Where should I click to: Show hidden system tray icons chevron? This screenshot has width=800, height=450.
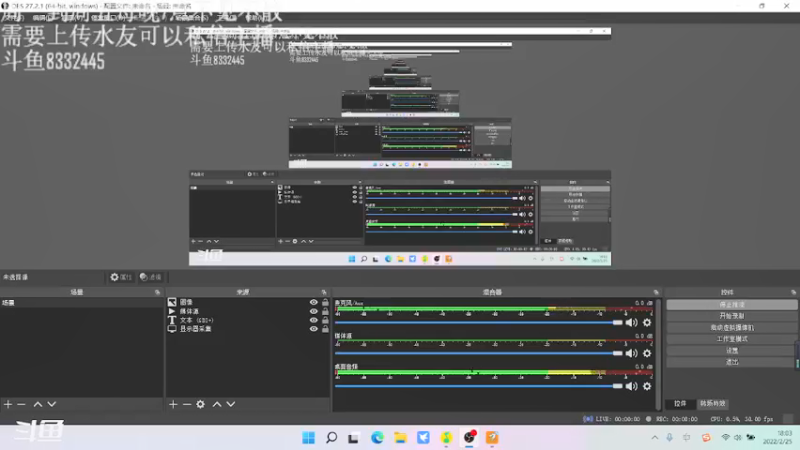pyautogui.click(x=655, y=438)
